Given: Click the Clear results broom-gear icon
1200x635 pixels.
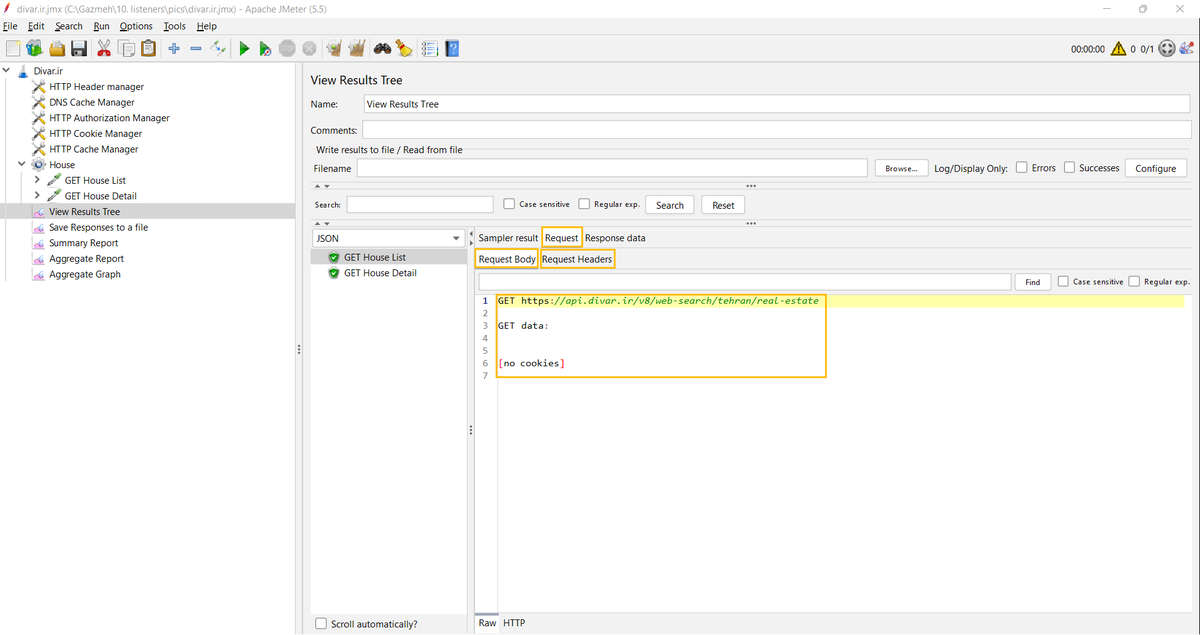Looking at the screenshot, I should click(334, 48).
